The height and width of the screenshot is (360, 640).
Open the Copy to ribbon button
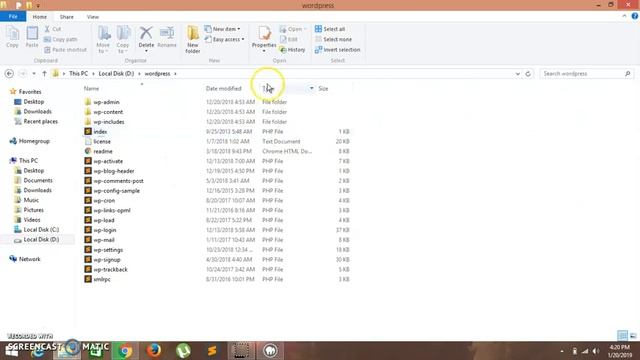point(123,40)
